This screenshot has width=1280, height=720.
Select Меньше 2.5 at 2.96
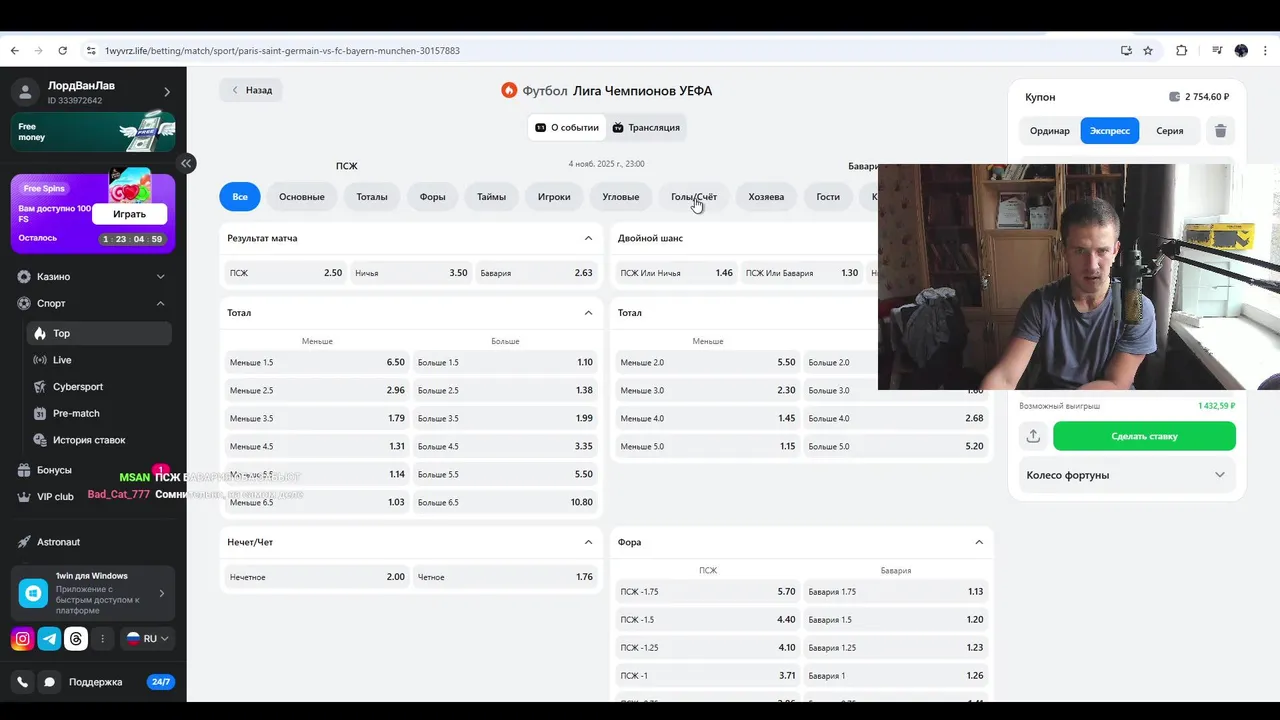(317, 390)
